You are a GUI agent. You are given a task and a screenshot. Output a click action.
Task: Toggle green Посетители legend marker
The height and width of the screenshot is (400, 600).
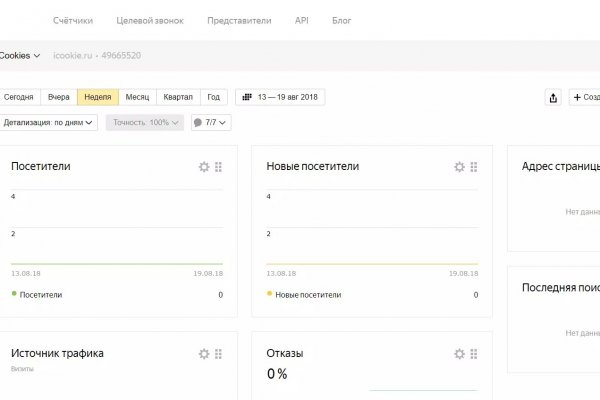[15, 295]
